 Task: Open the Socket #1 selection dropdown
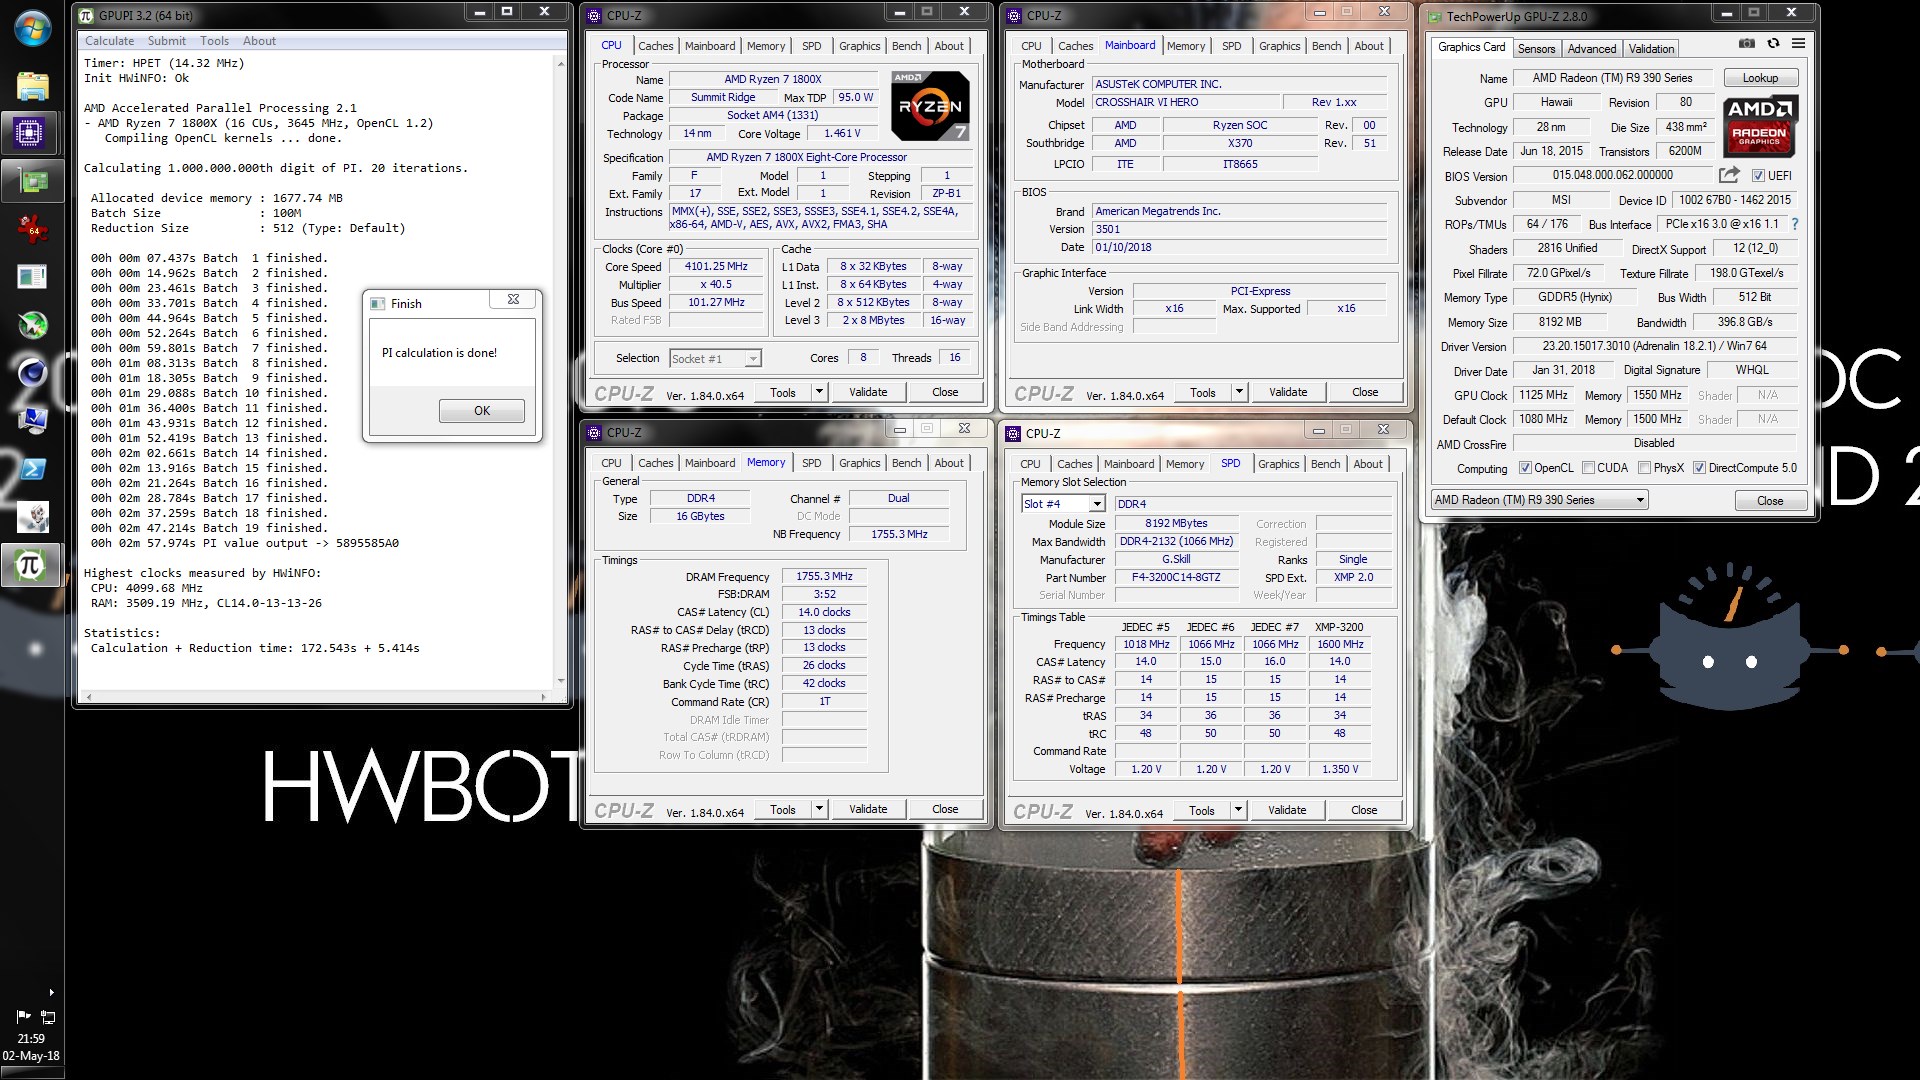click(x=715, y=358)
